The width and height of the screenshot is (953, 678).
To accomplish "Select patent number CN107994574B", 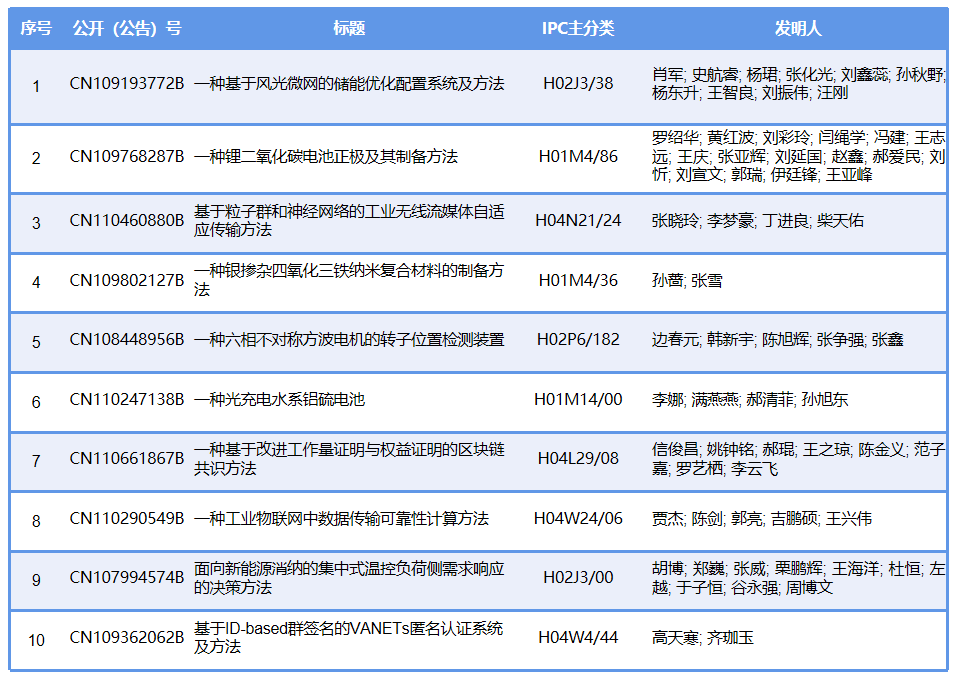I will click(126, 577).
